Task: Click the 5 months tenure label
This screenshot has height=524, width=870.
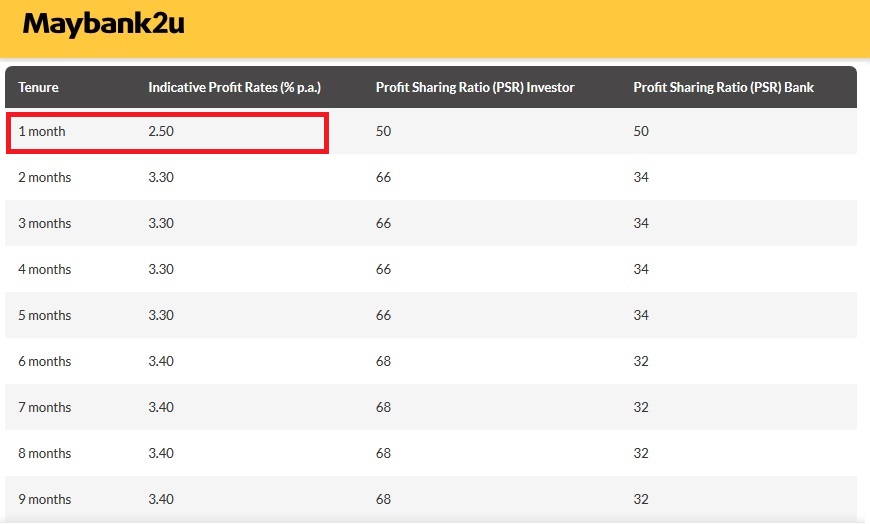Action: [45, 315]
